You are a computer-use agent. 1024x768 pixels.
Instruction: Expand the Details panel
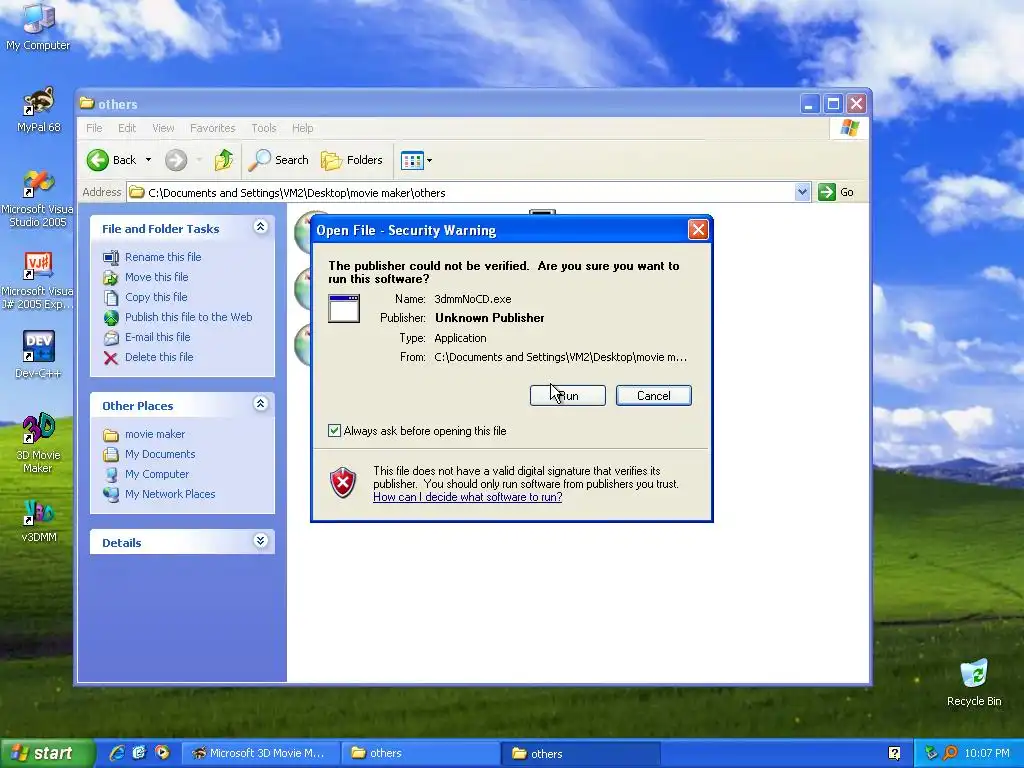click(261, 541)
